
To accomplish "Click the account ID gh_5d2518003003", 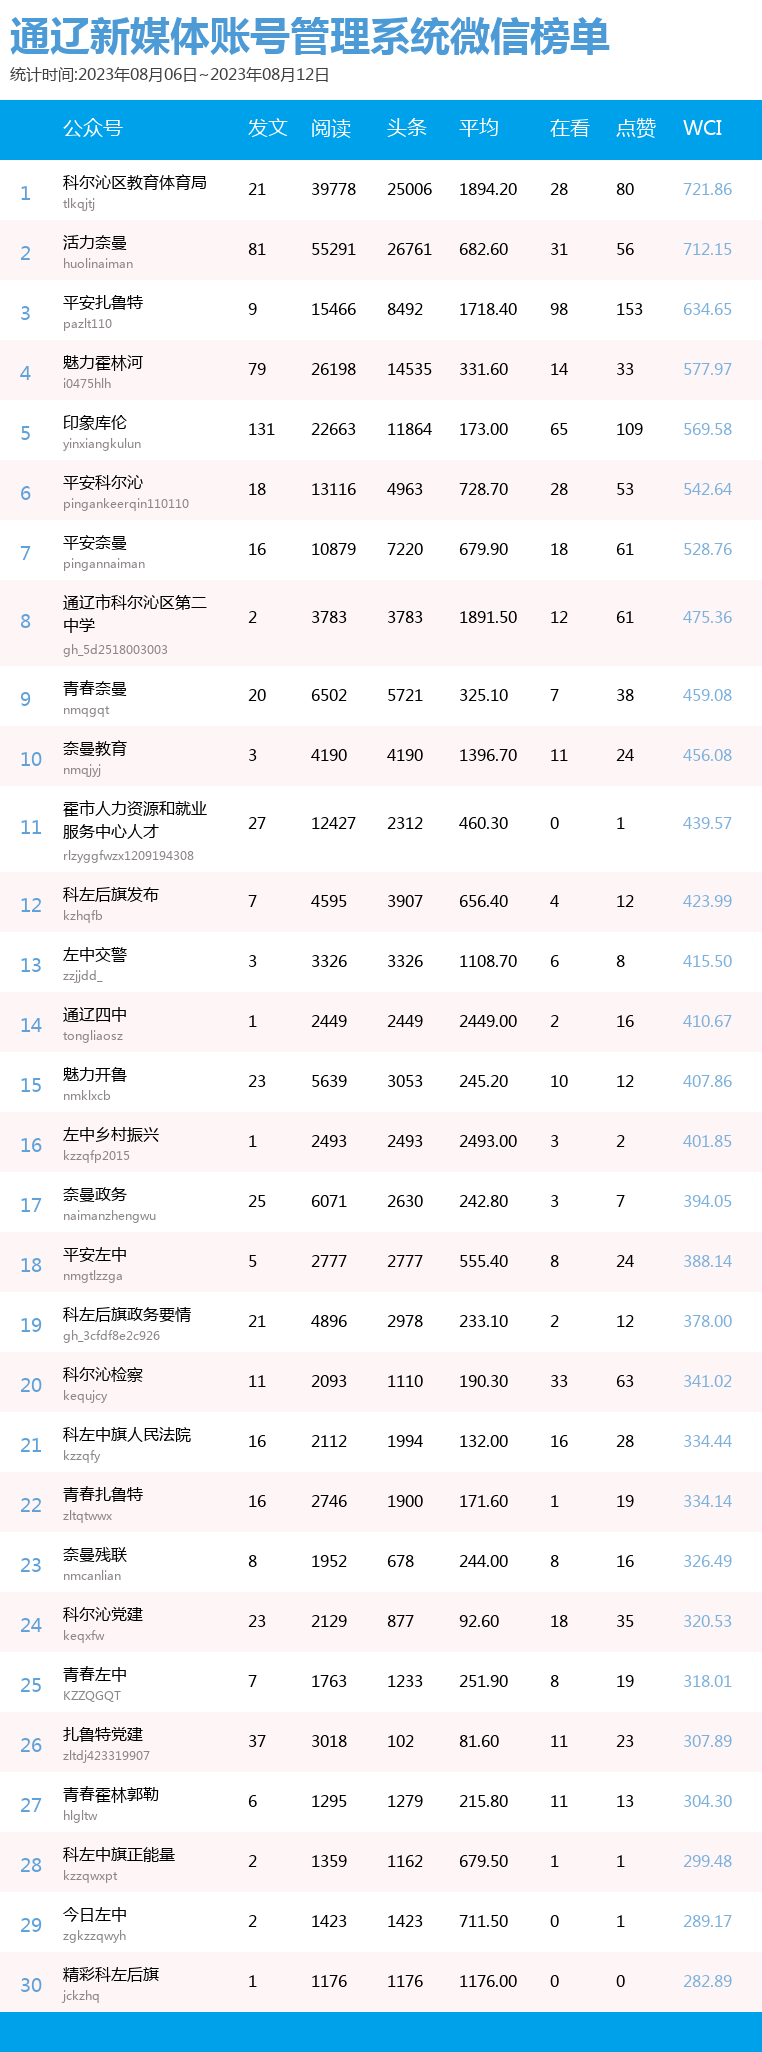I will [x=115, y=650].
